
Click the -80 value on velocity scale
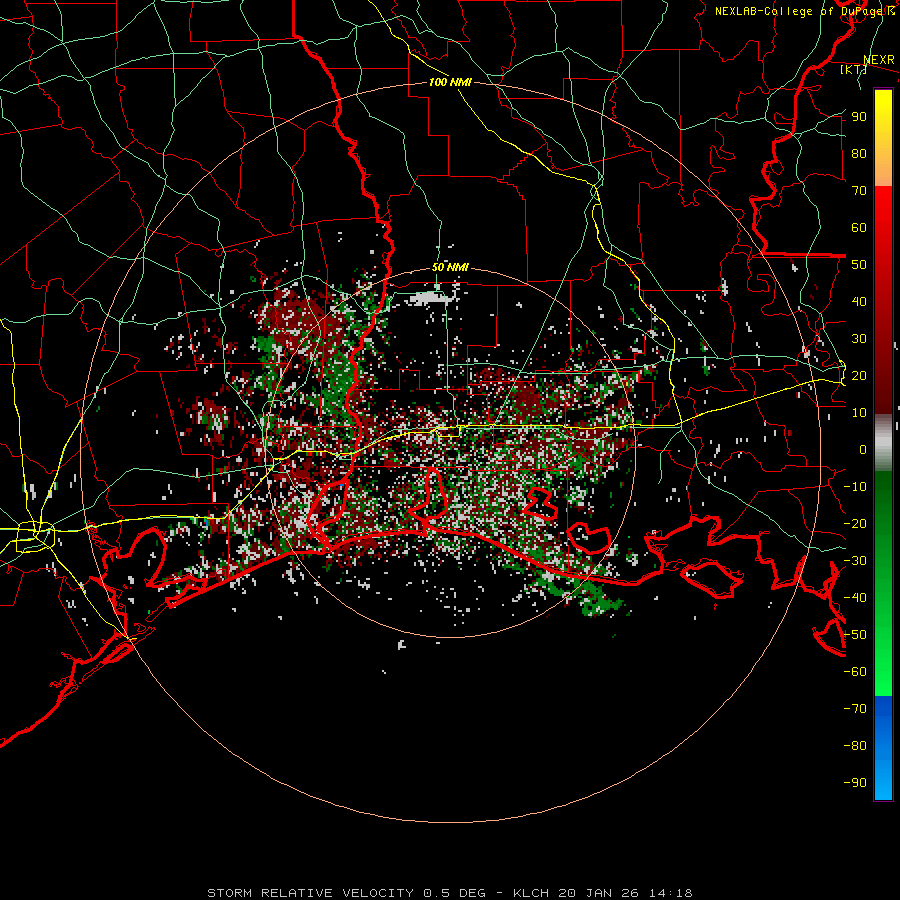pos(855,746)
